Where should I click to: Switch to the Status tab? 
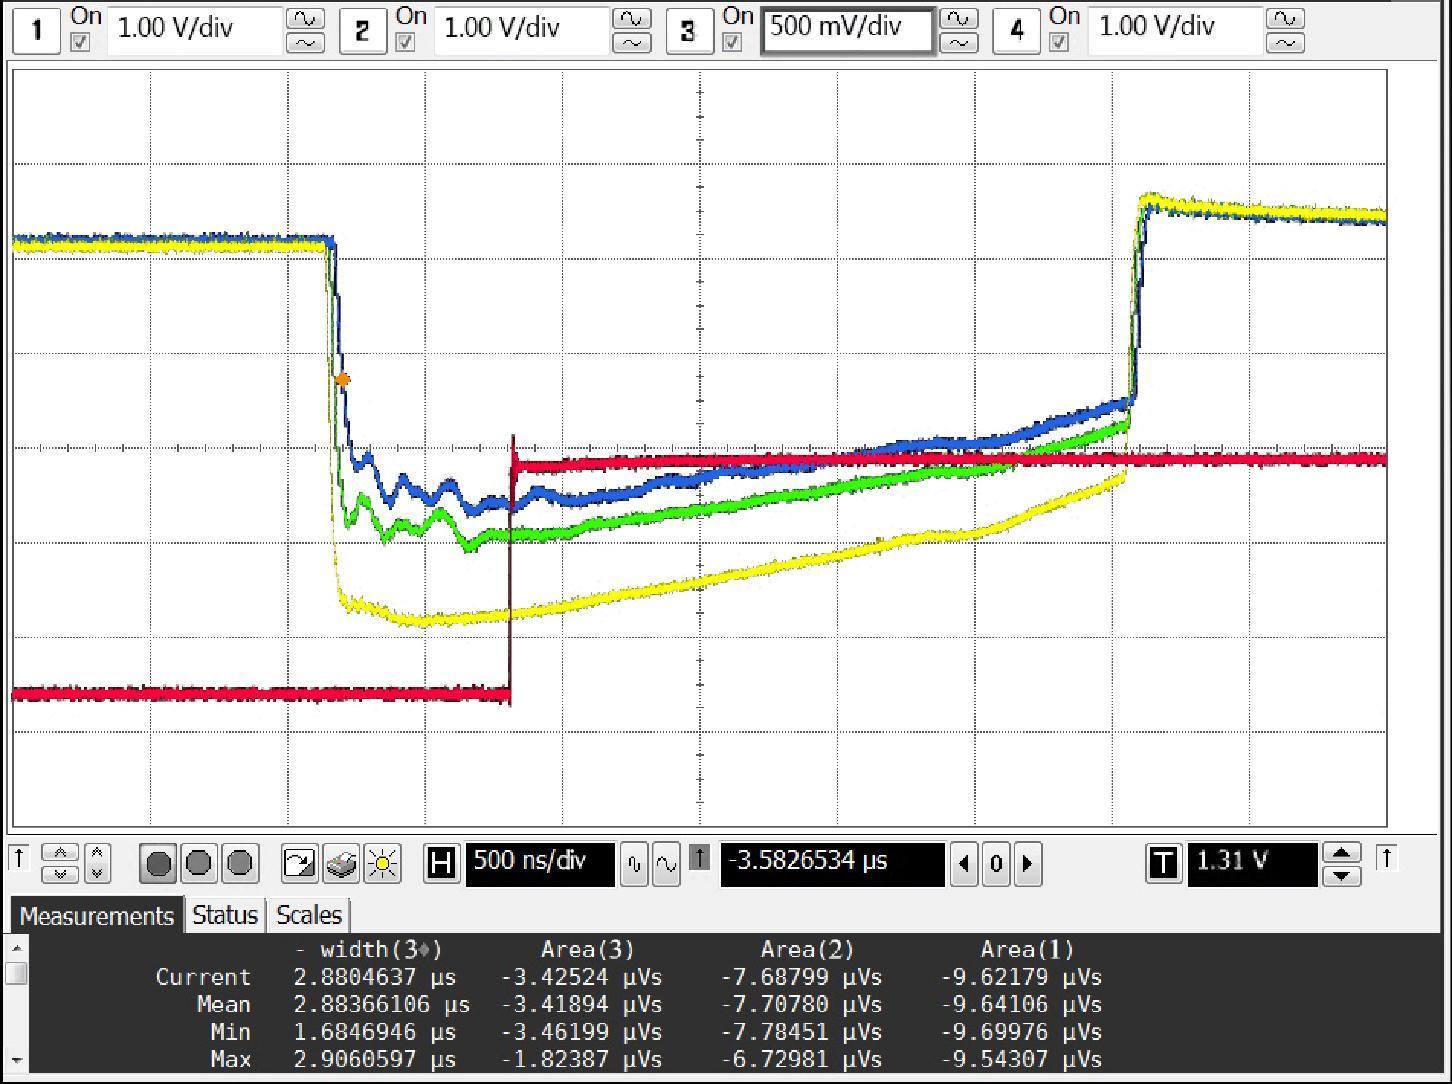tap(224, 915)
